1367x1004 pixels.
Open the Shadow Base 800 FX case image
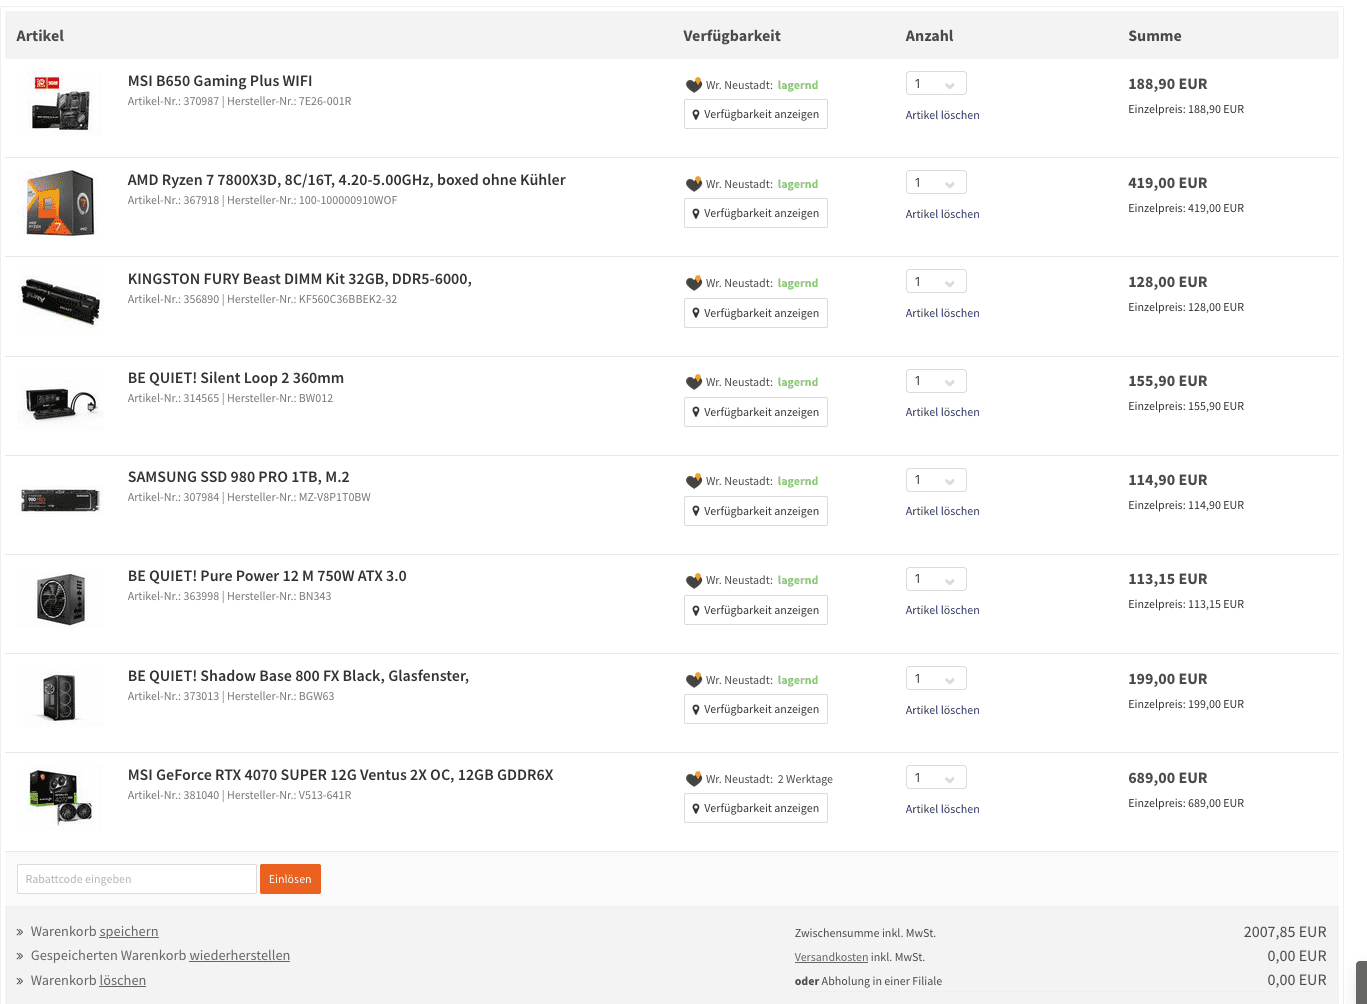coord(61,697)
